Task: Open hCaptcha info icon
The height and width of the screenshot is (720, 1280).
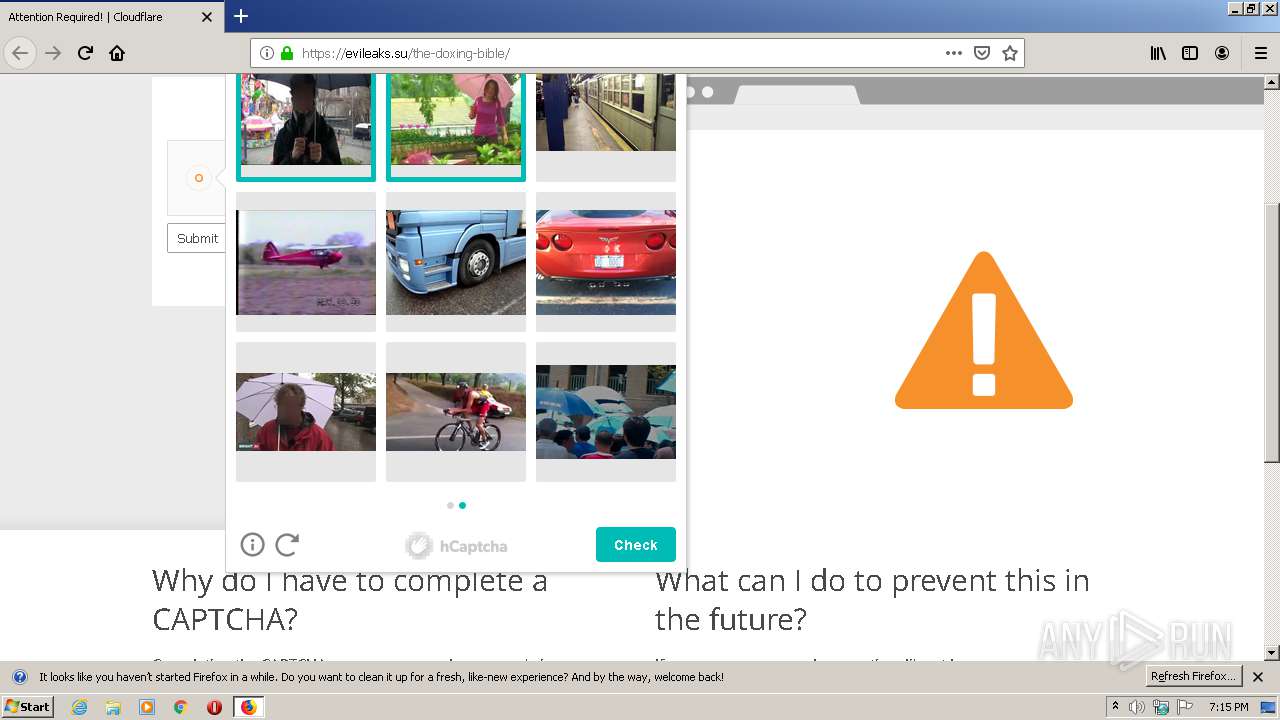Action: tap(252, 544)
